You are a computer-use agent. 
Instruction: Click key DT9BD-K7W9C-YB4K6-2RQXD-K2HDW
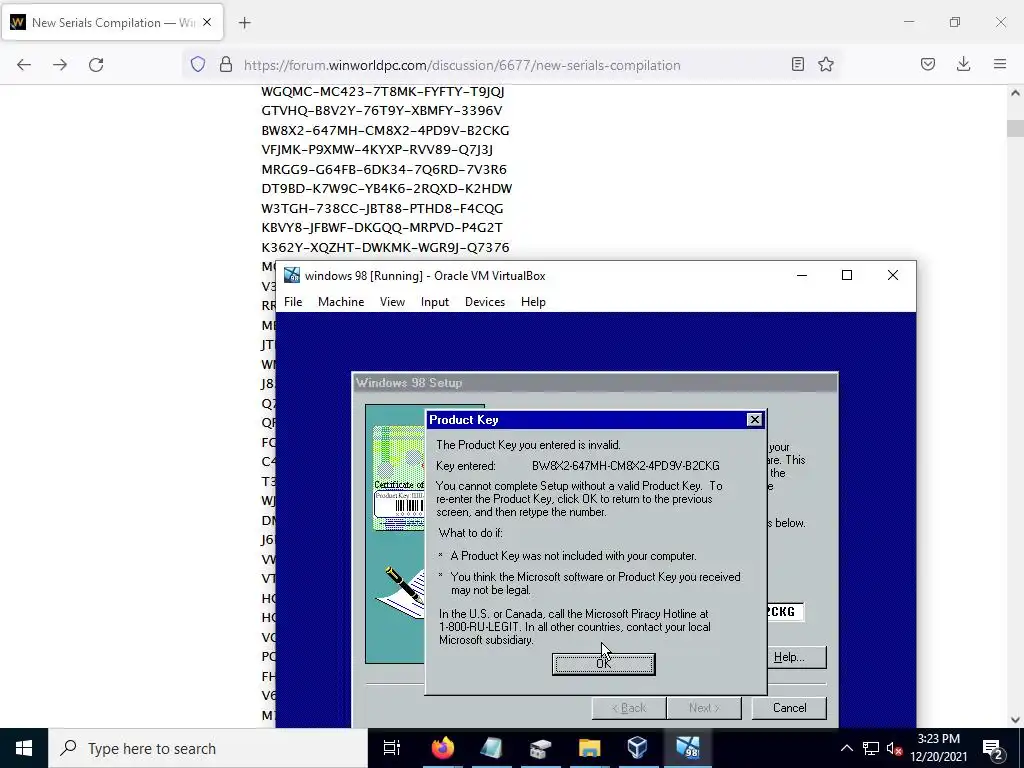pyautogui.click(x=387, y=189)
